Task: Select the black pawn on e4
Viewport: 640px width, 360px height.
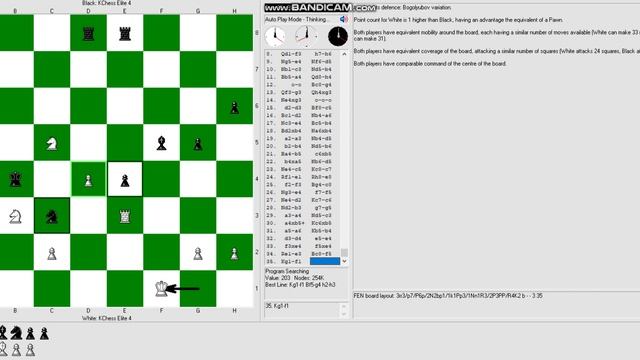Action: [125, 180]
